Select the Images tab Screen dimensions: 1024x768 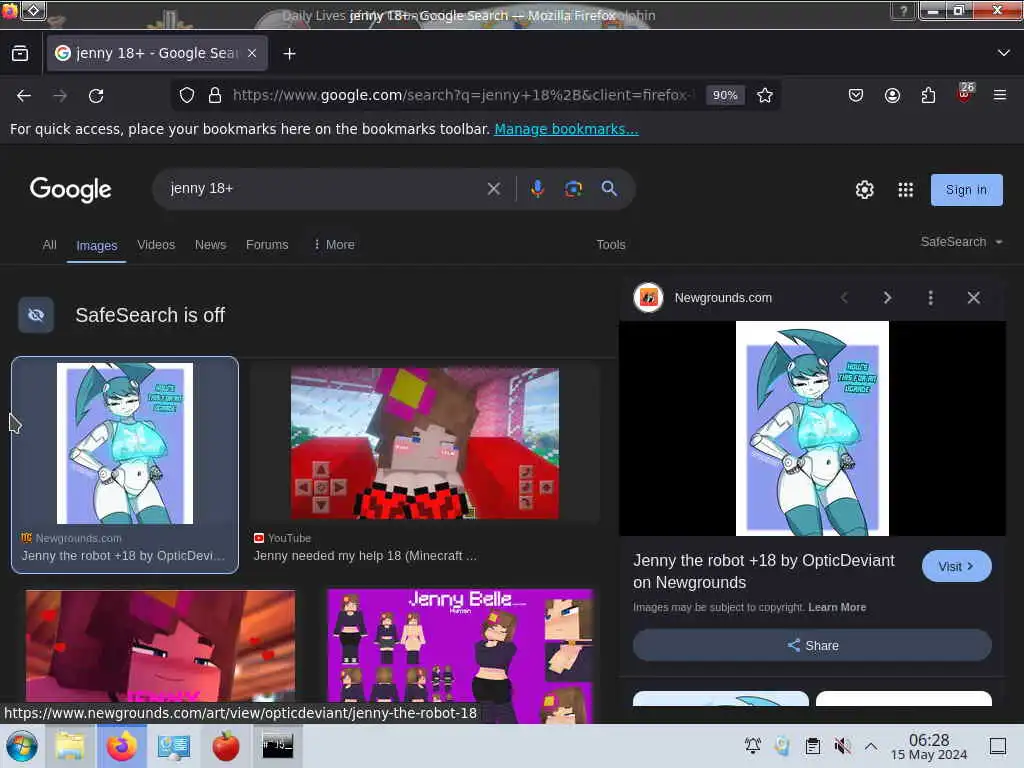click(97, 246)
